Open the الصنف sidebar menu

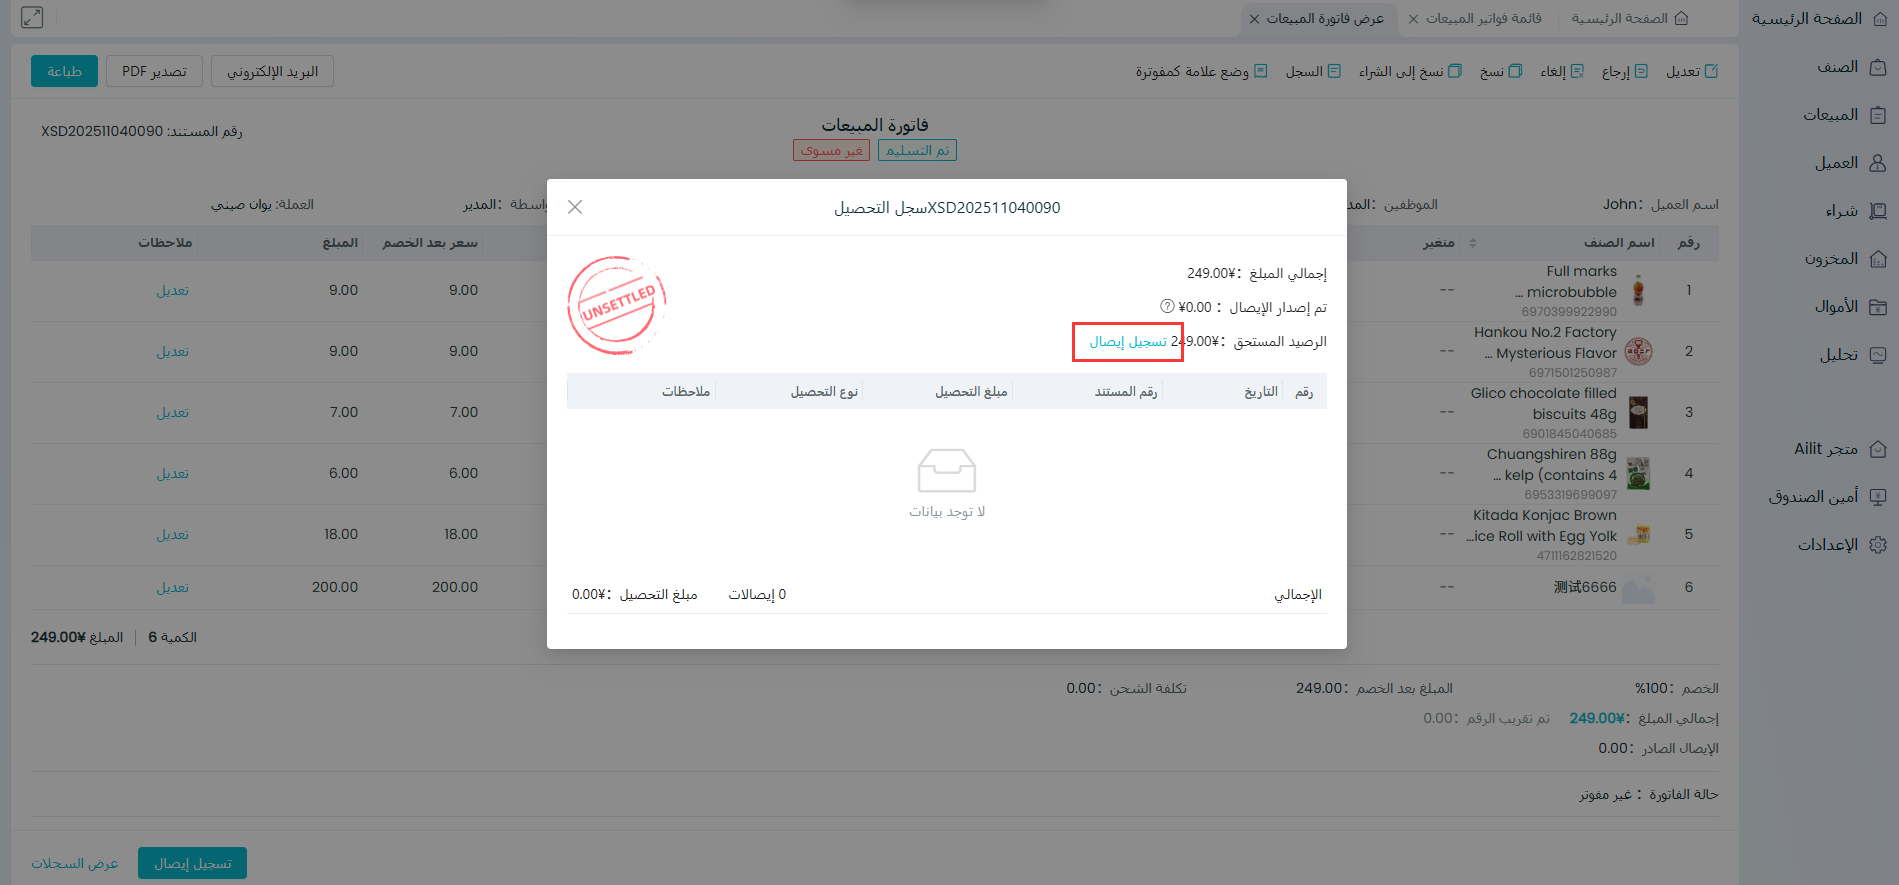point(1850,67)
